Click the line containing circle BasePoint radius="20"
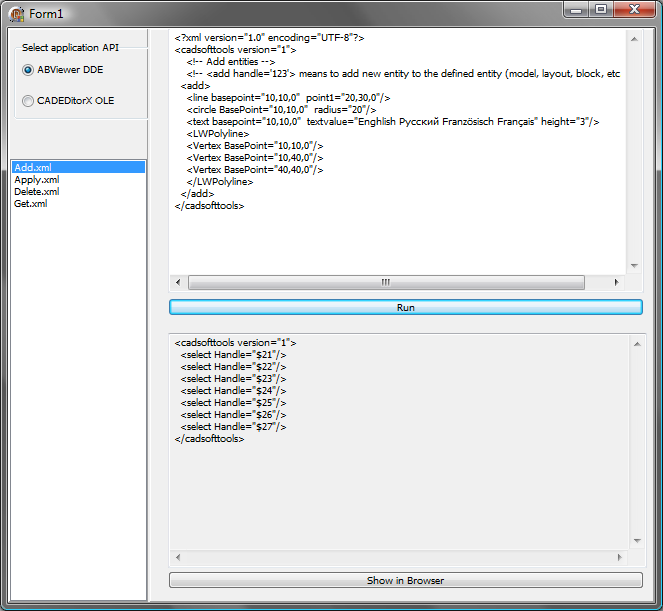This screenshot has height=611, width=663. [x=281, y=110]
